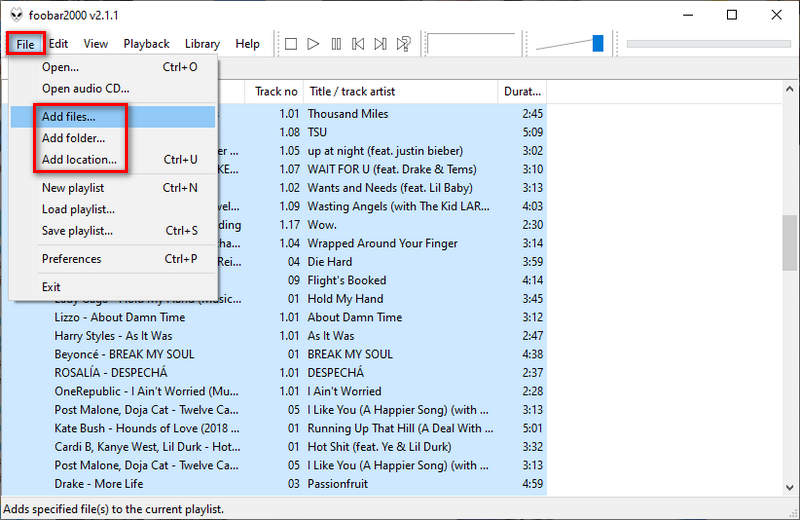Select Drake - More Life row

99,484
